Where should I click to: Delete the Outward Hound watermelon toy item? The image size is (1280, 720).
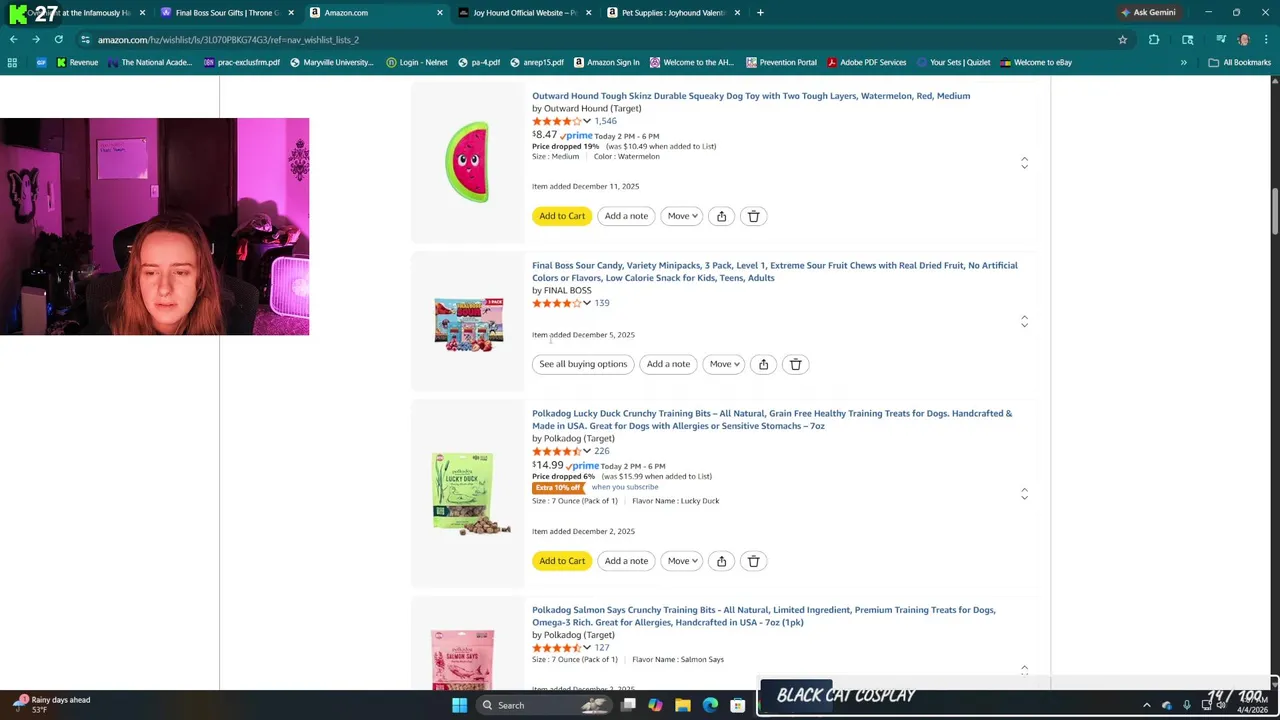click(x=754, y=216)
